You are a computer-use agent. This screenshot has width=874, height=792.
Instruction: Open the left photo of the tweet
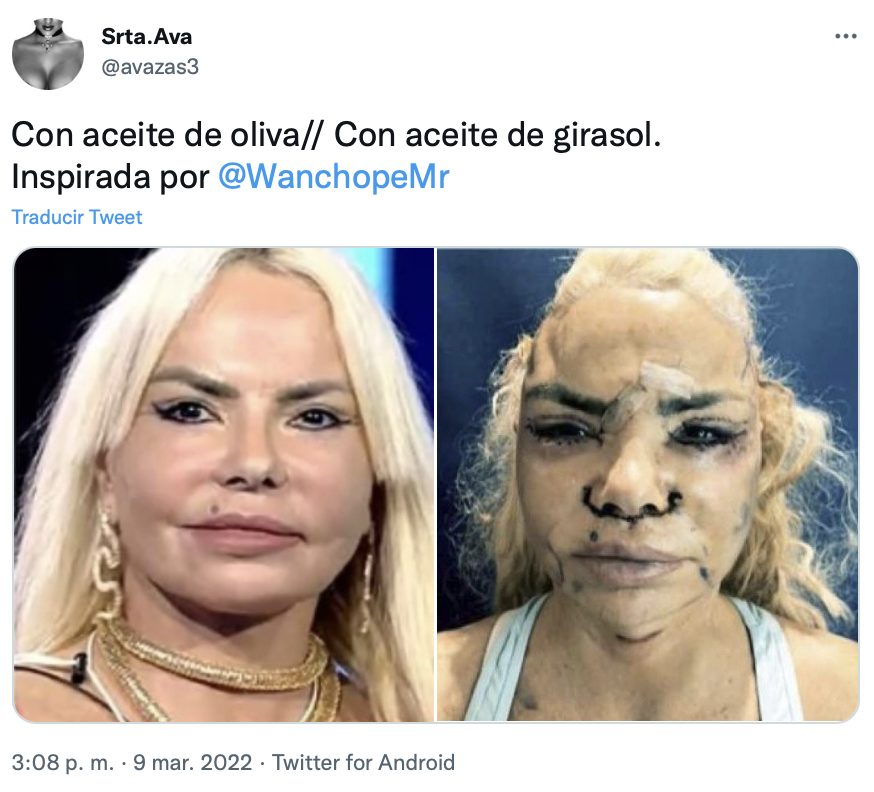pos(224,484)
